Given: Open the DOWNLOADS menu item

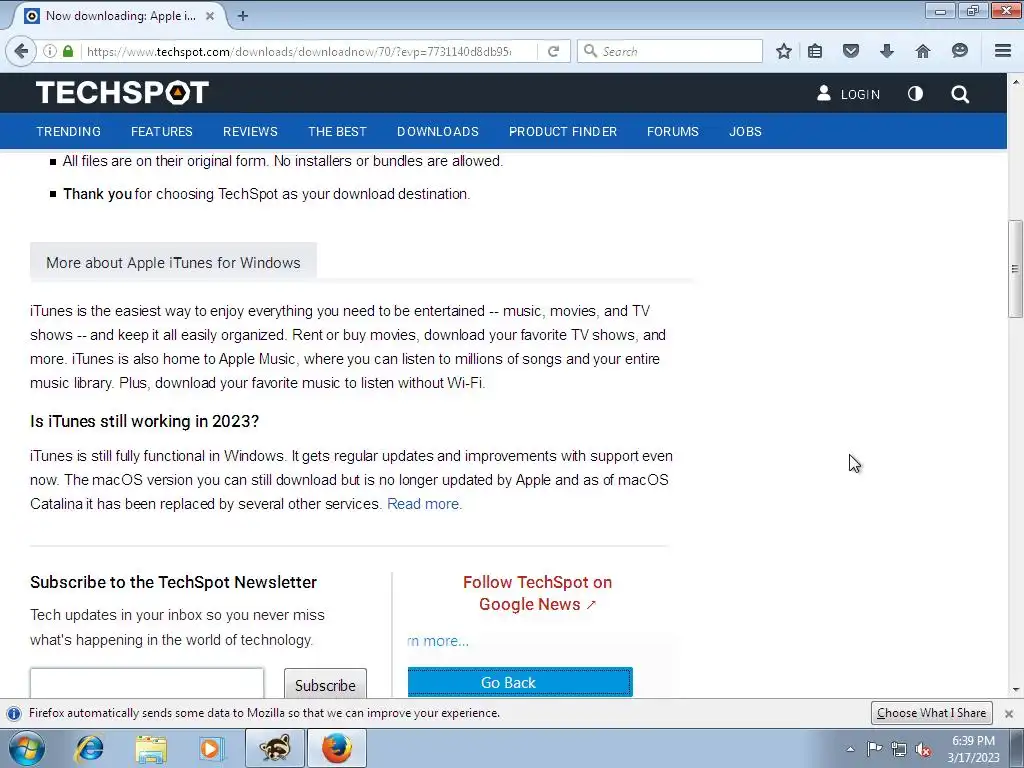Looking at the screenshot, I should [438, 131].
